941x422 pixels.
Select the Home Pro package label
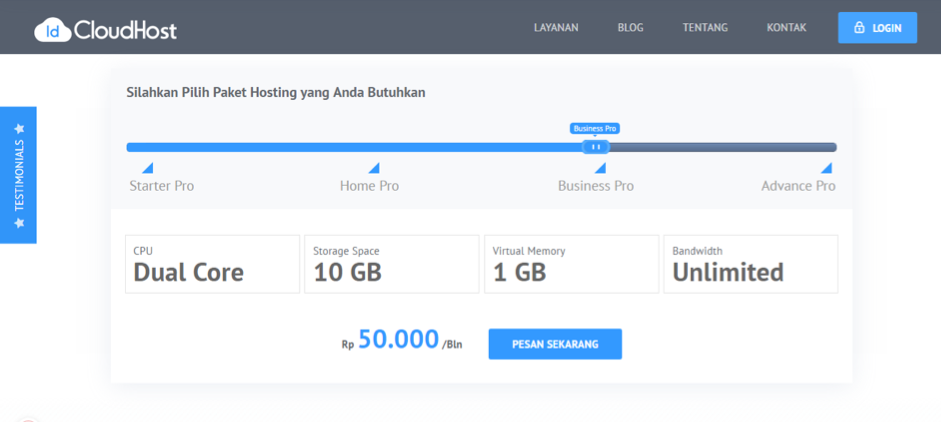pyautogui.click(x=369, y=186)
